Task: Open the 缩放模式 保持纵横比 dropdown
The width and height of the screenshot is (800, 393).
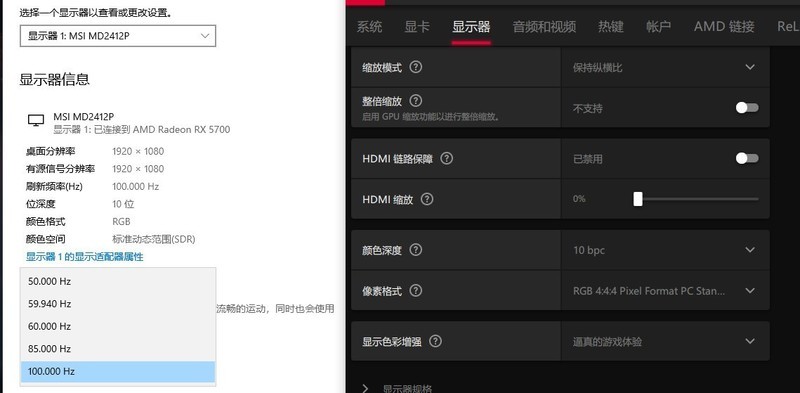Action: [665, 67]
